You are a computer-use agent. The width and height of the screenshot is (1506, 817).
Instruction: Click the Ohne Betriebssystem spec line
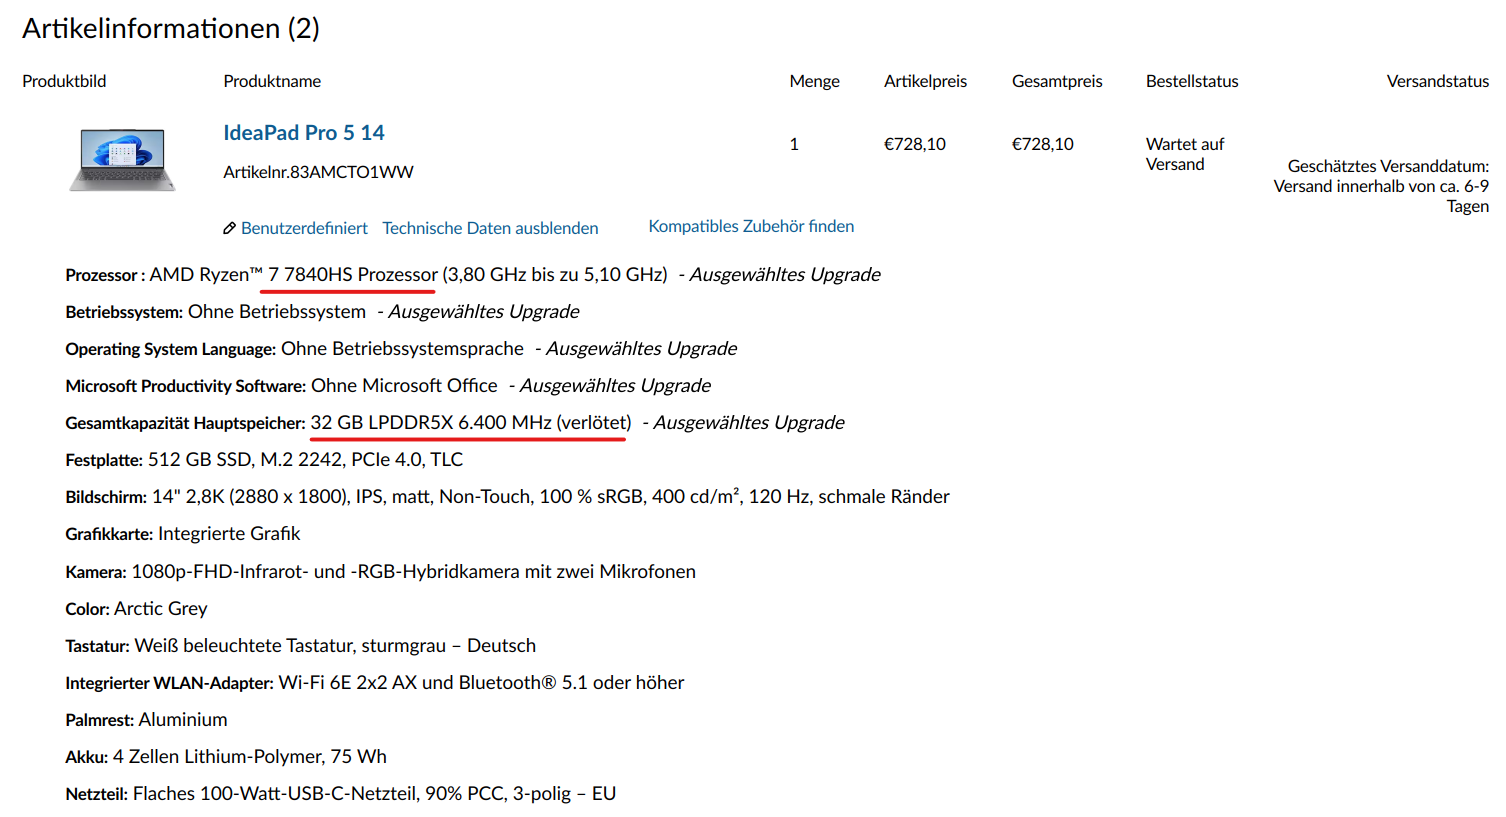click(322, 311)
